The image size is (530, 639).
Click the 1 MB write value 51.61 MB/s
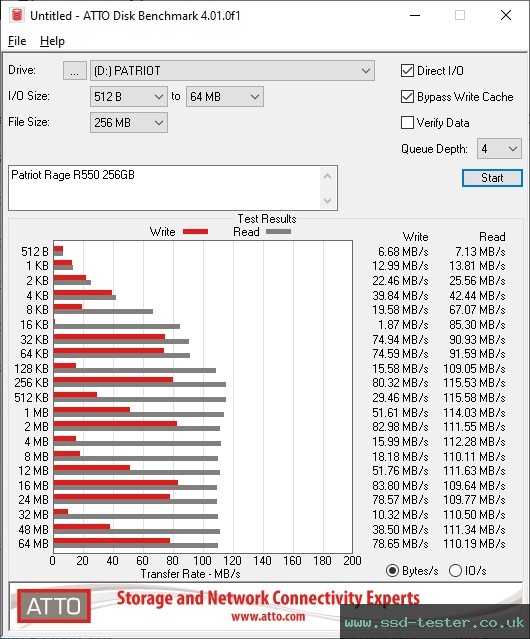400,413
